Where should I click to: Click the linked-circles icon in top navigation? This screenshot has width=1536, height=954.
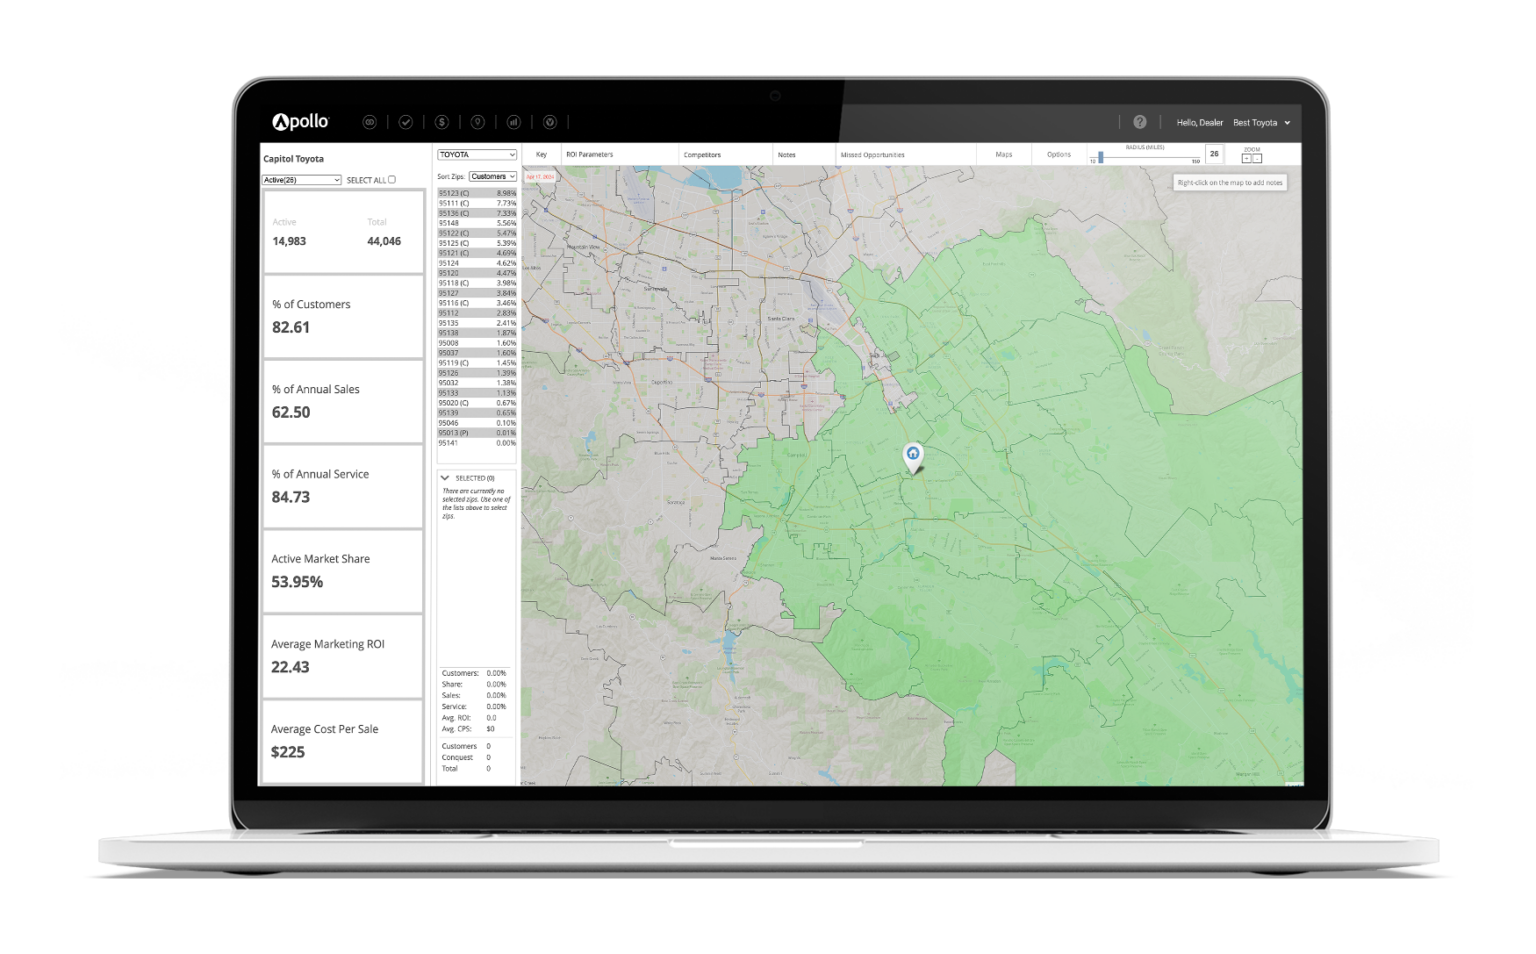pyautogui.click(x=369, y=122)
